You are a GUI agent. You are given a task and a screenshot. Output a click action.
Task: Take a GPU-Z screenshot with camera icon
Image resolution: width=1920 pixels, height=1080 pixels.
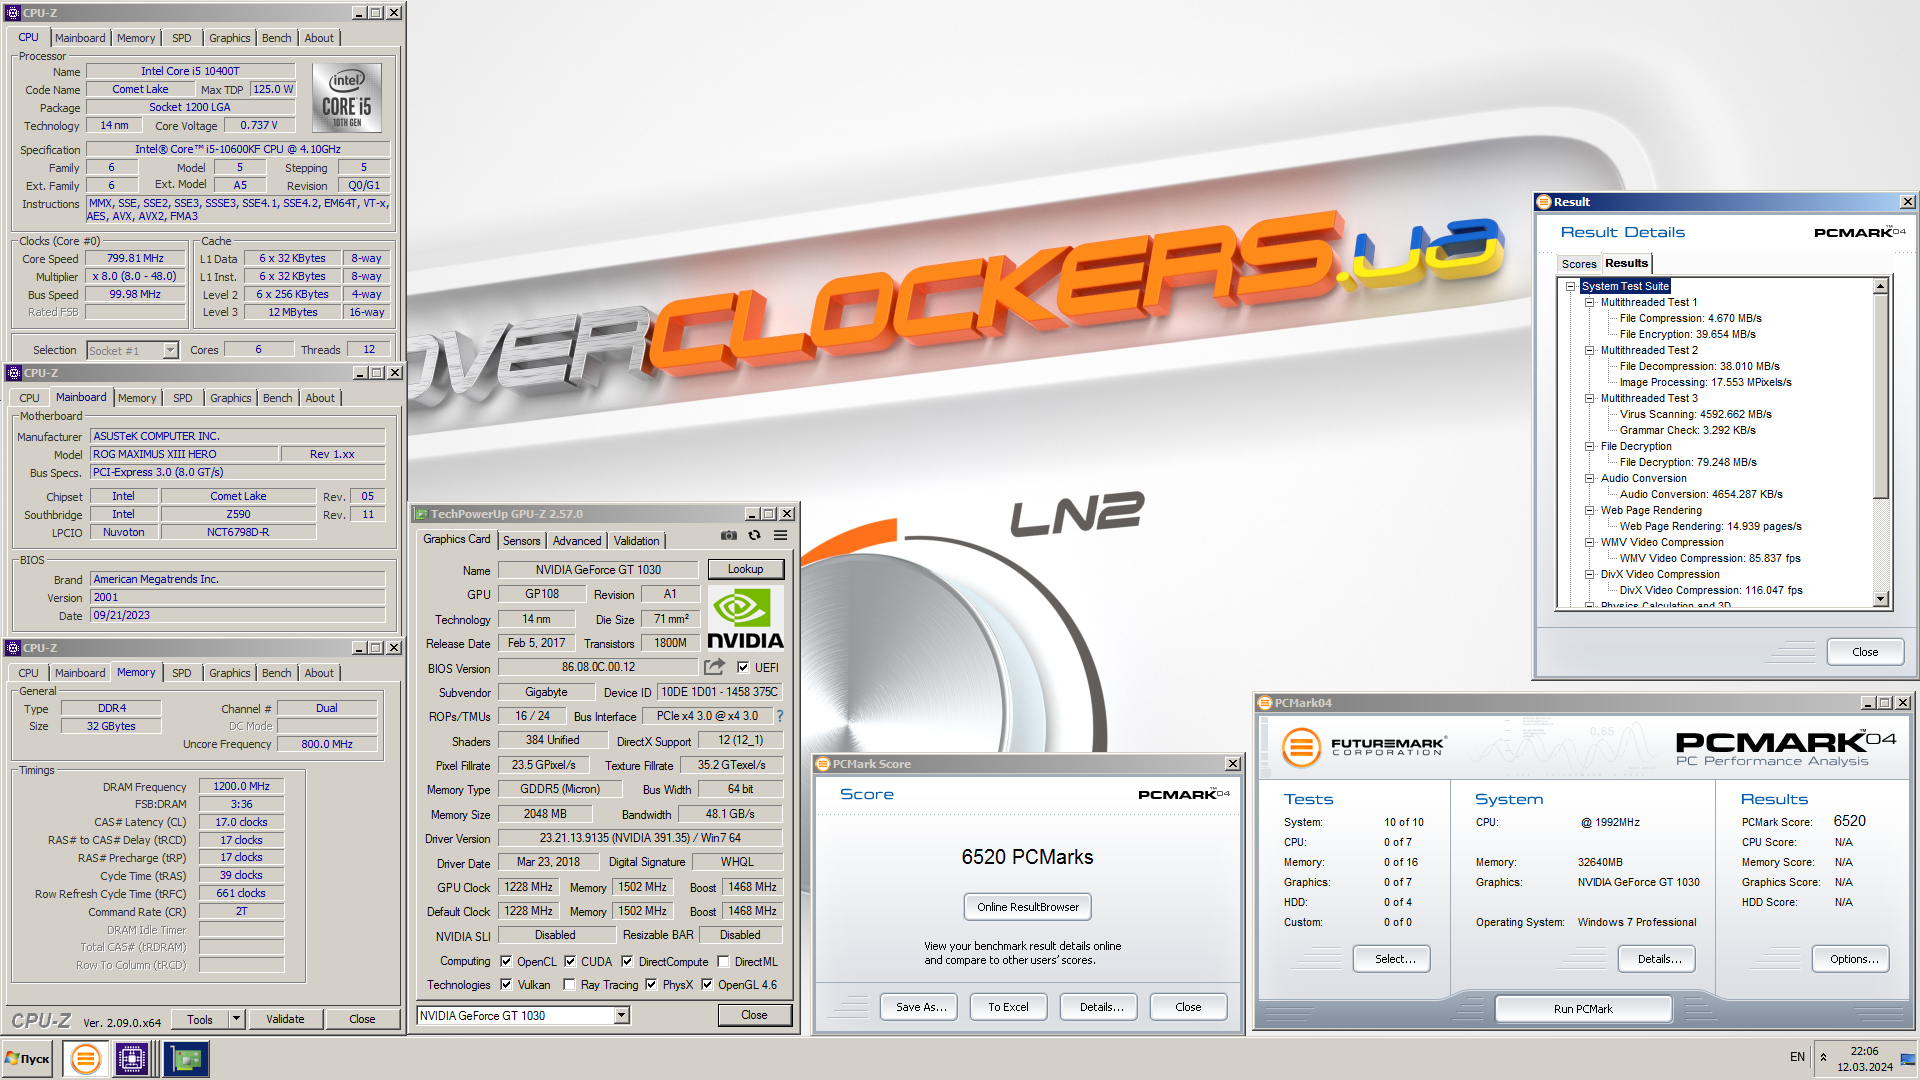[729, 536]
